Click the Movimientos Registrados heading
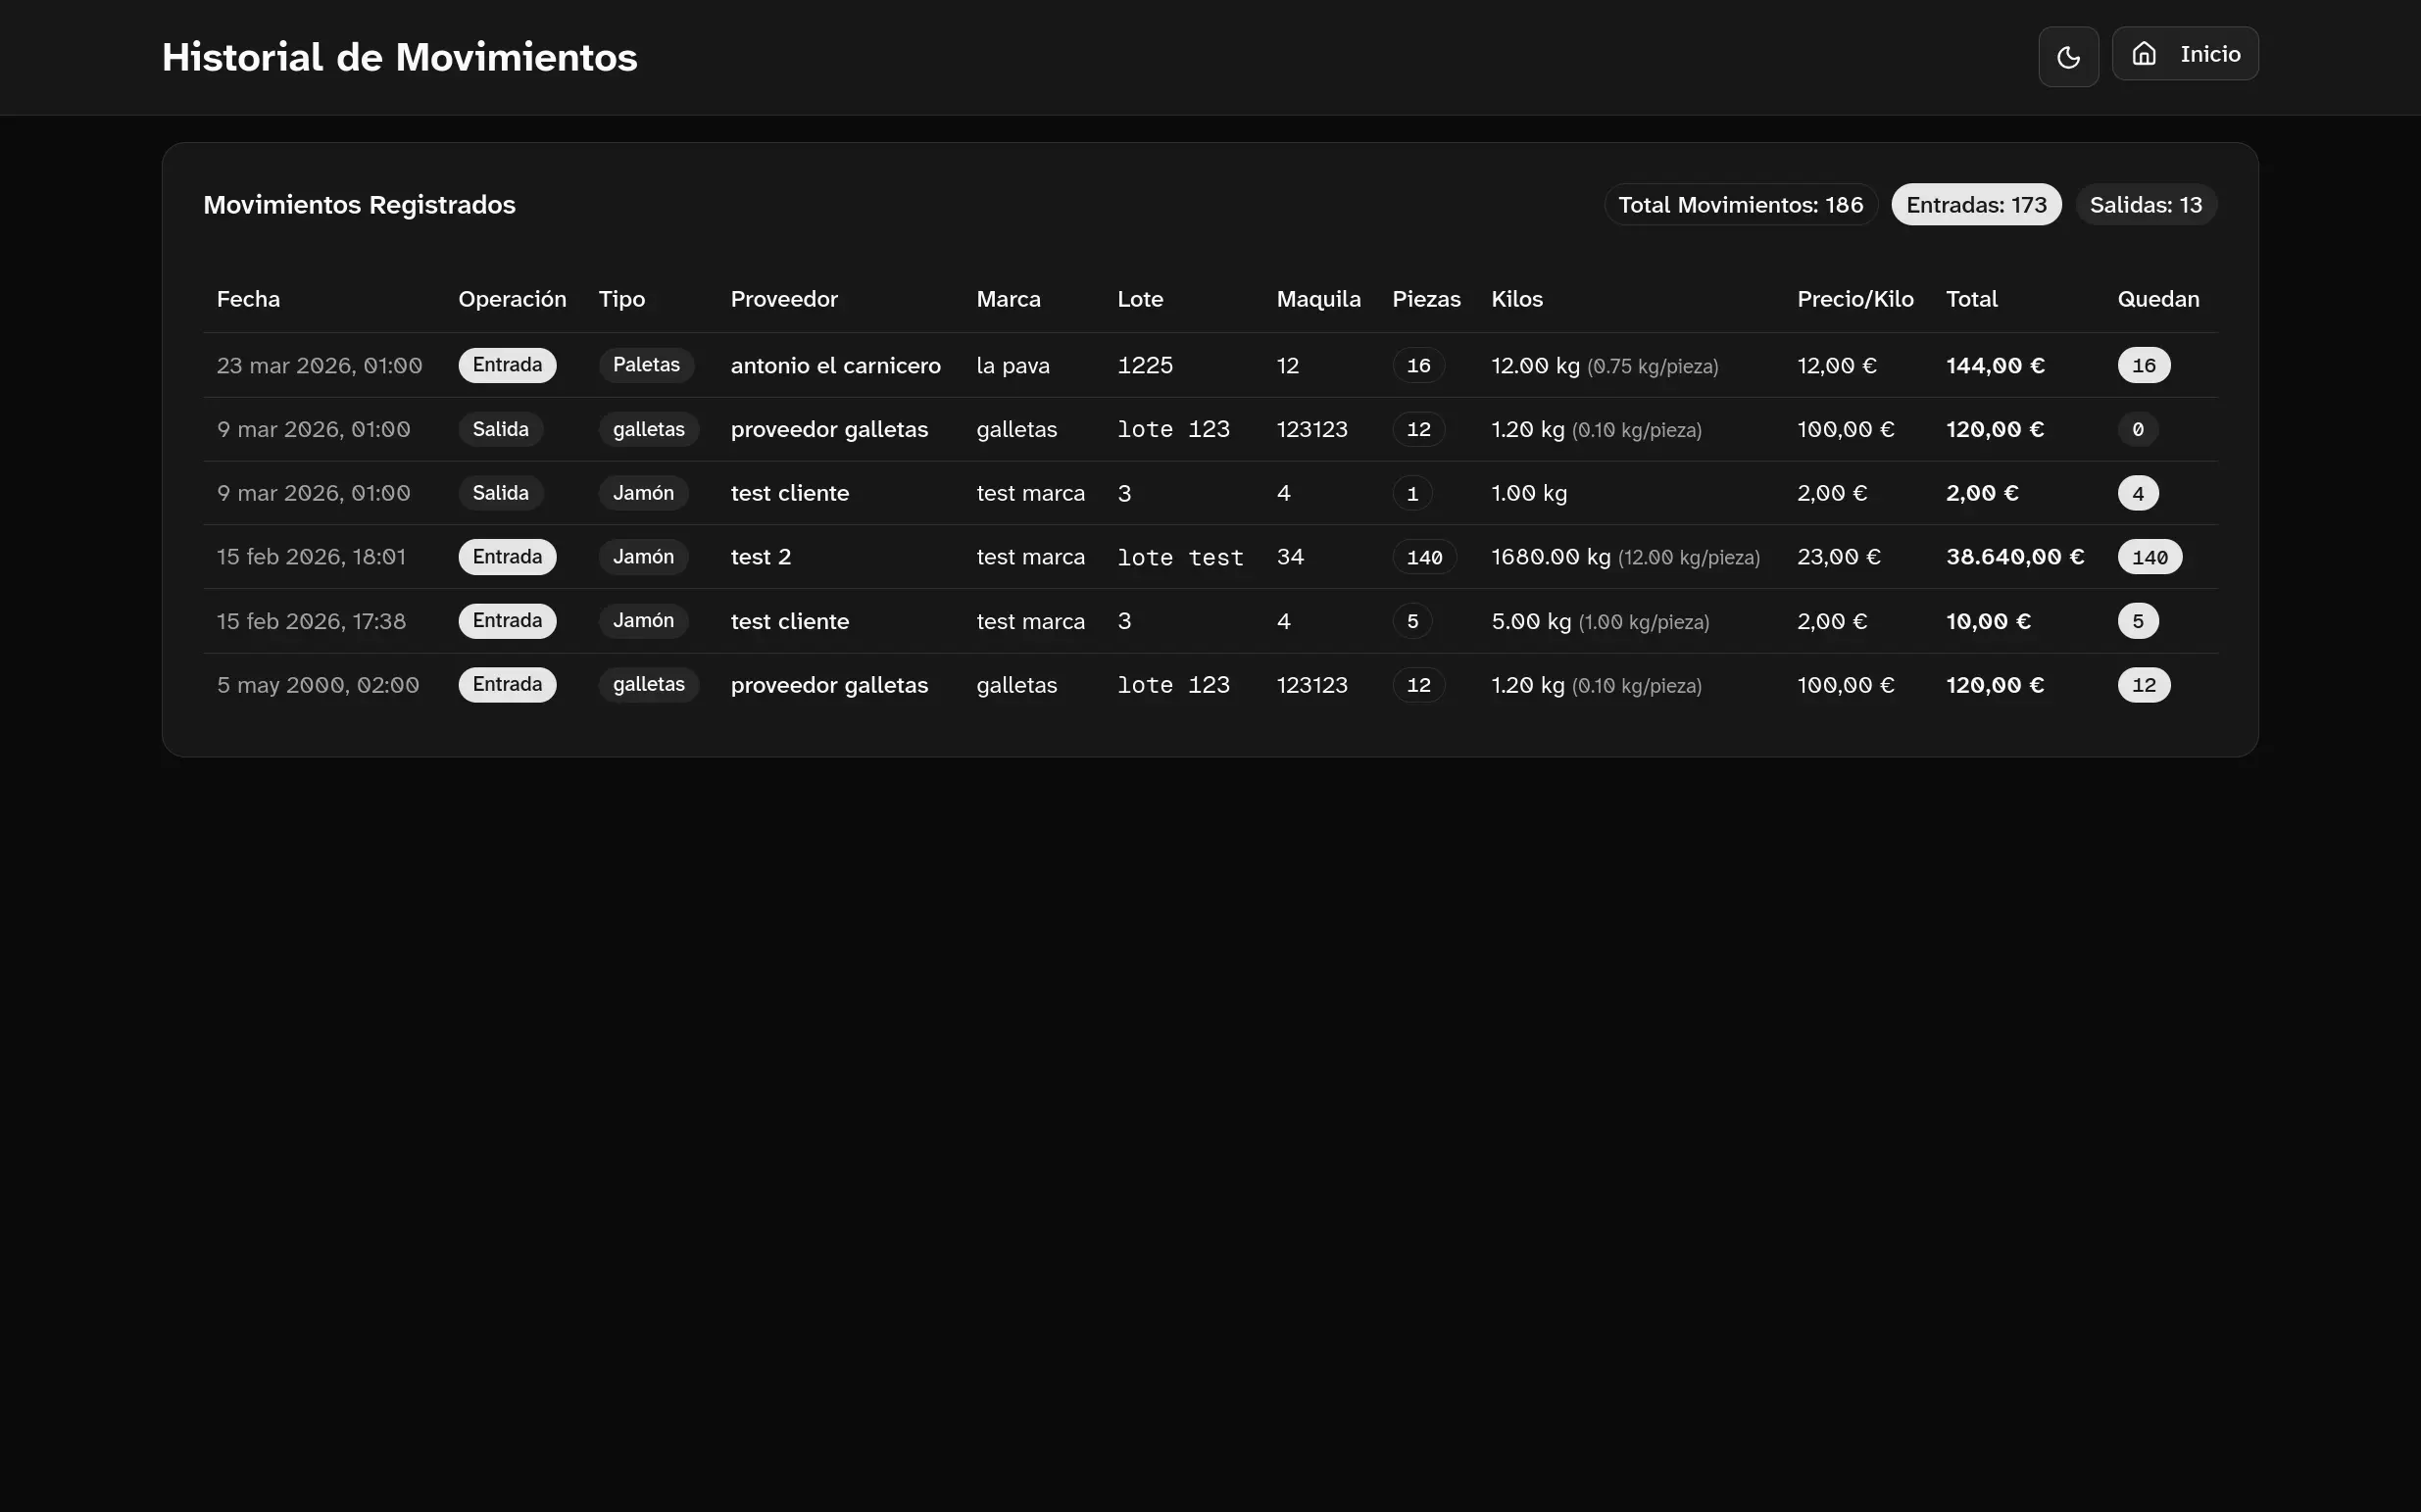2421x1512 pixels. (359, 205)
